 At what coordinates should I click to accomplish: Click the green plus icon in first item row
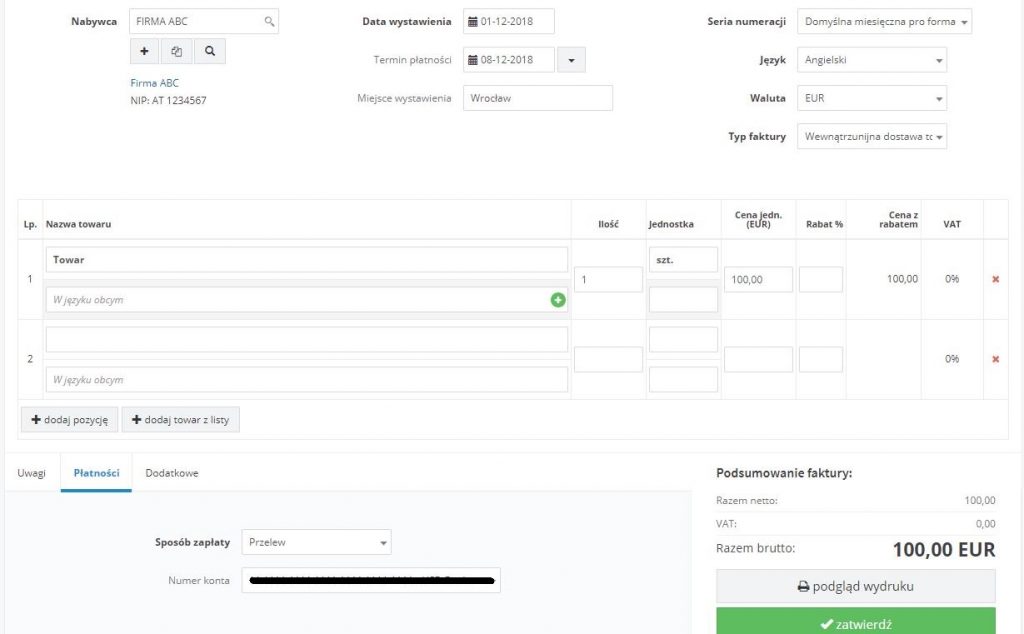558,299
